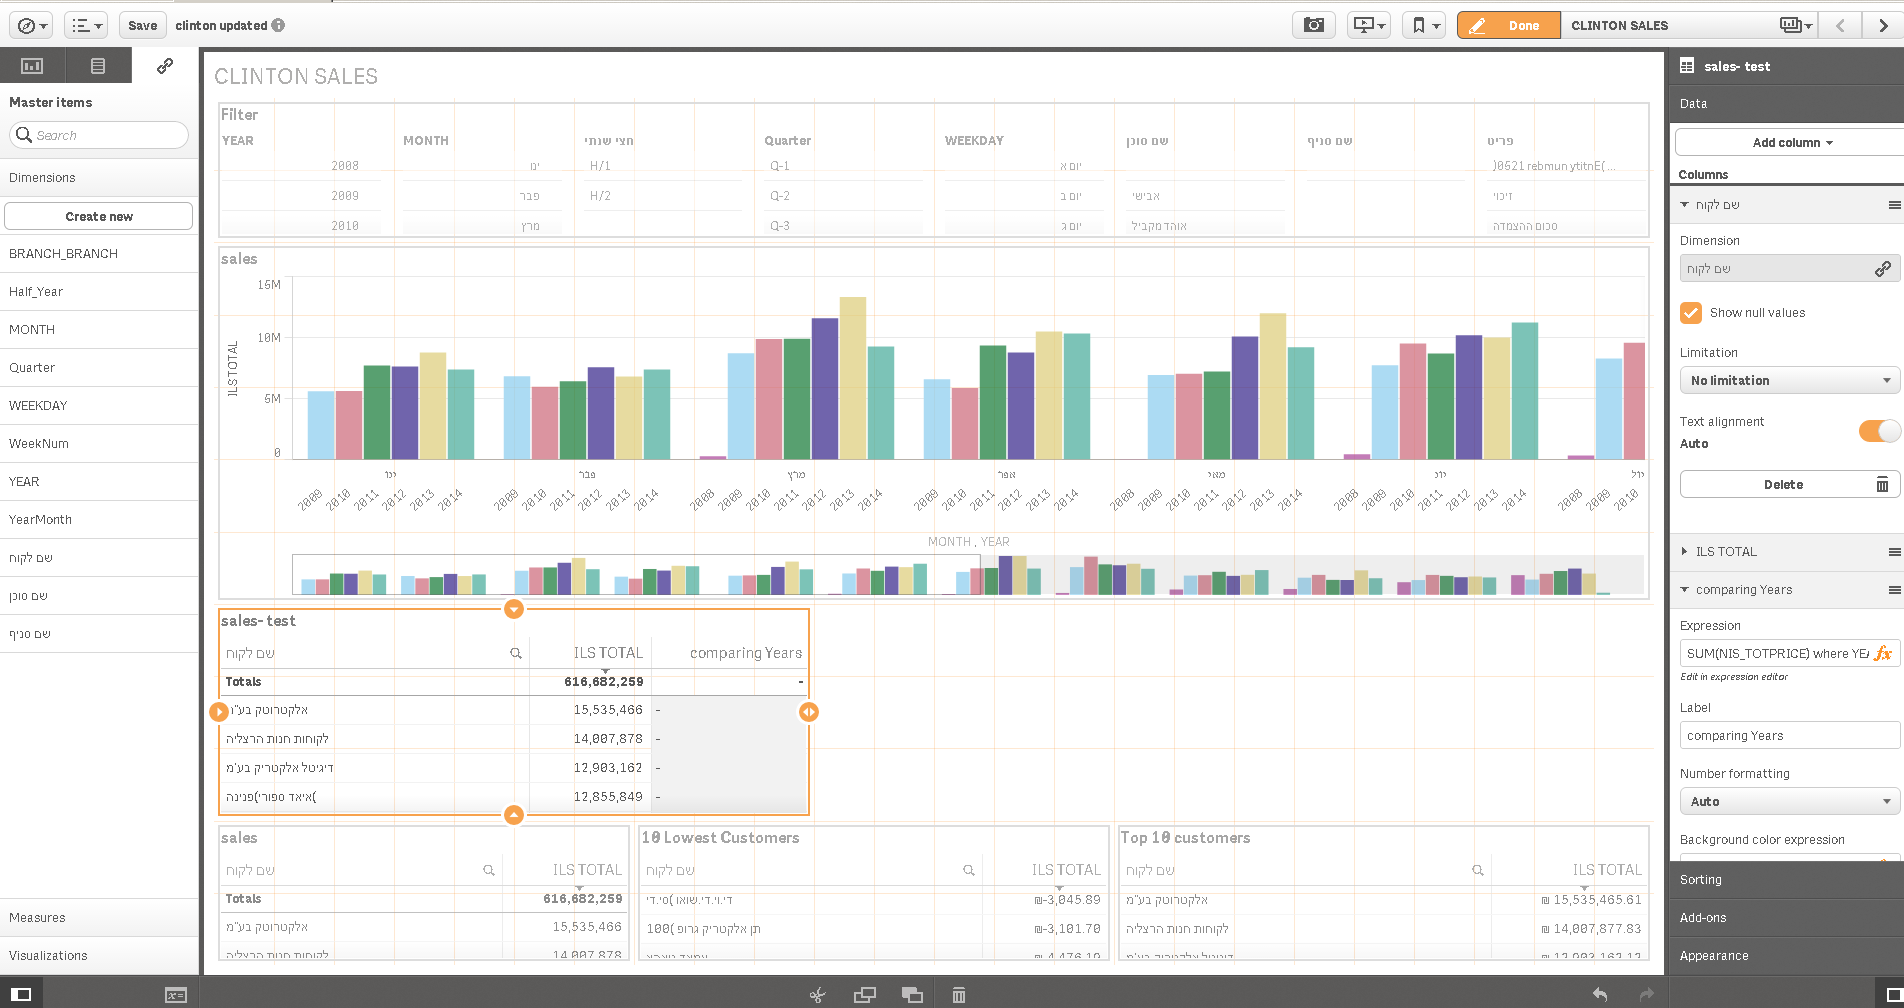Viewport: 1904px width, 1008px height.
Task: Open expression editor via fx icon
Action: coord(1883,653)
